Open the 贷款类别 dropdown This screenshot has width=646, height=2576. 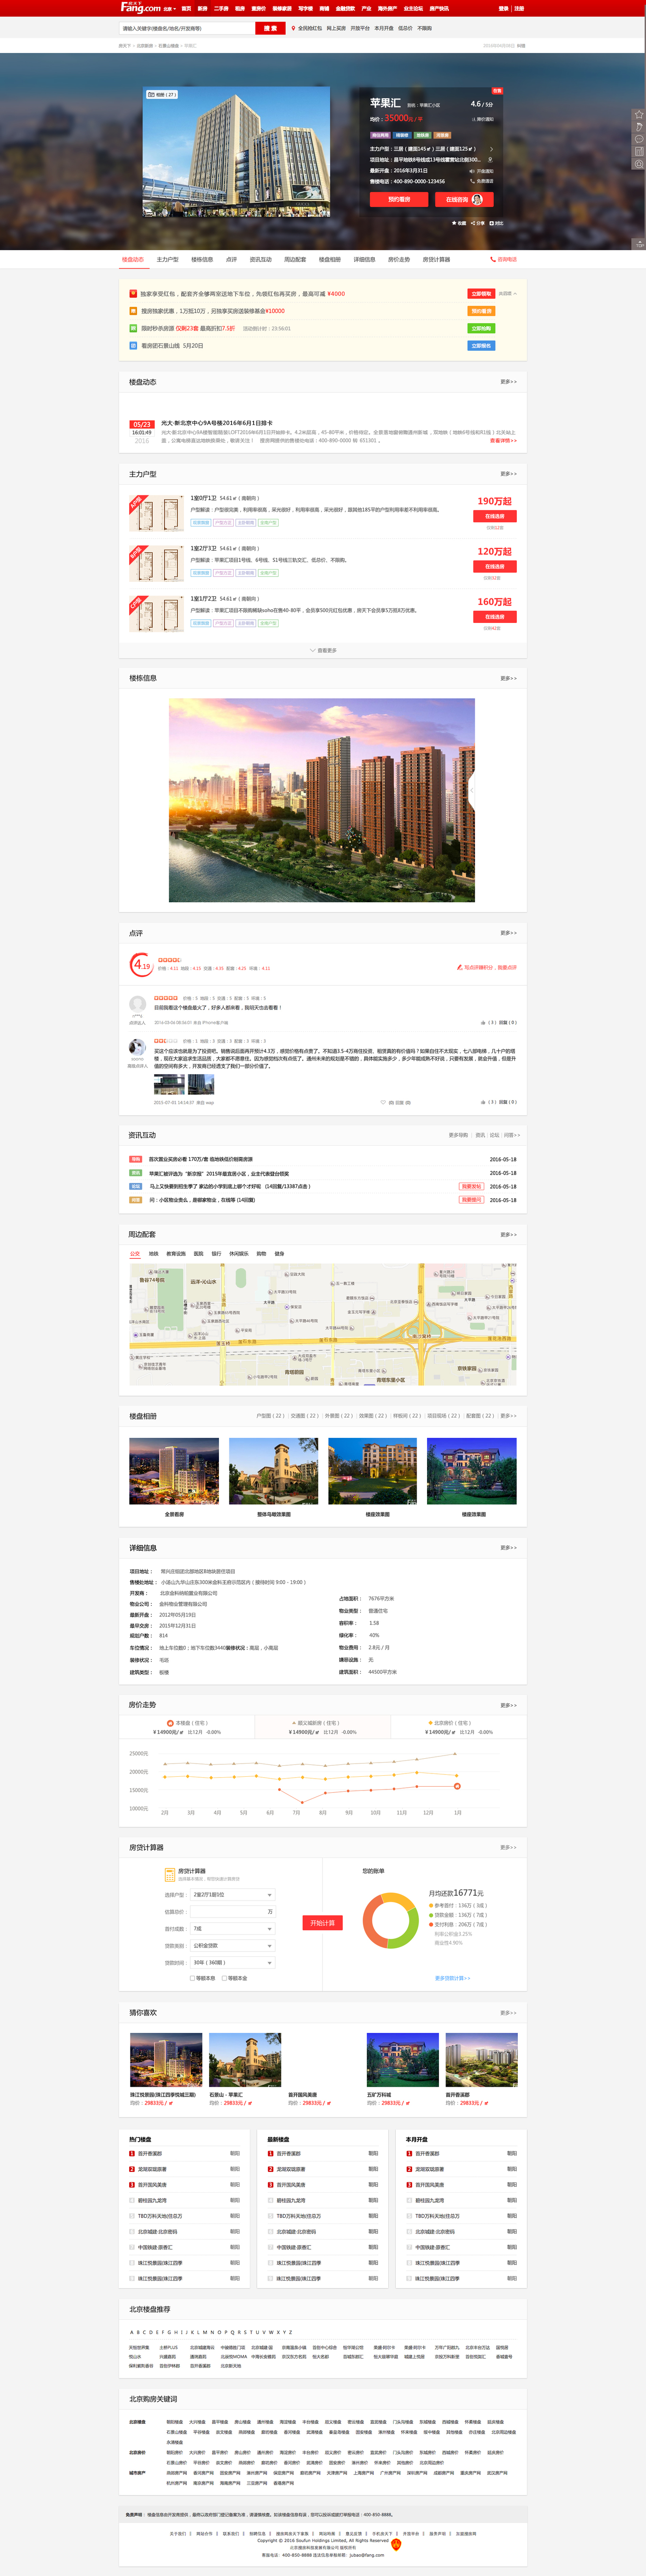click(x=232, y=1946)
